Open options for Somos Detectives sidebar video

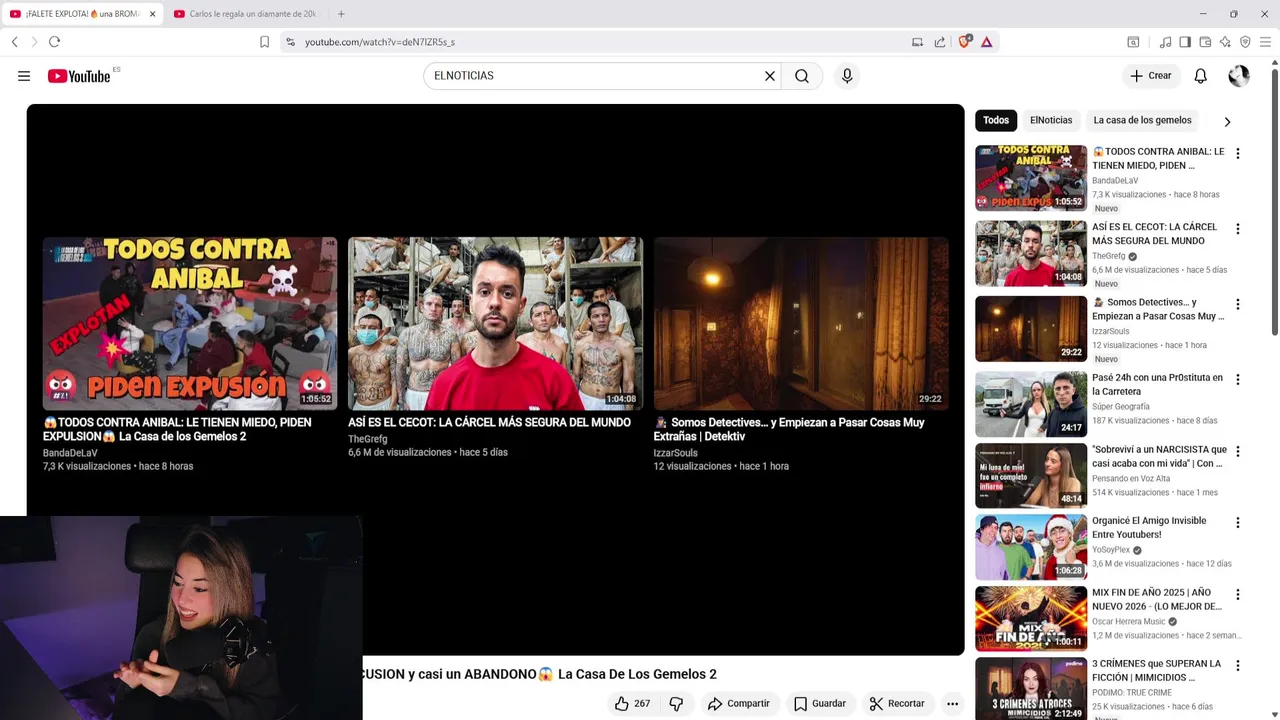coord(1238,304)
